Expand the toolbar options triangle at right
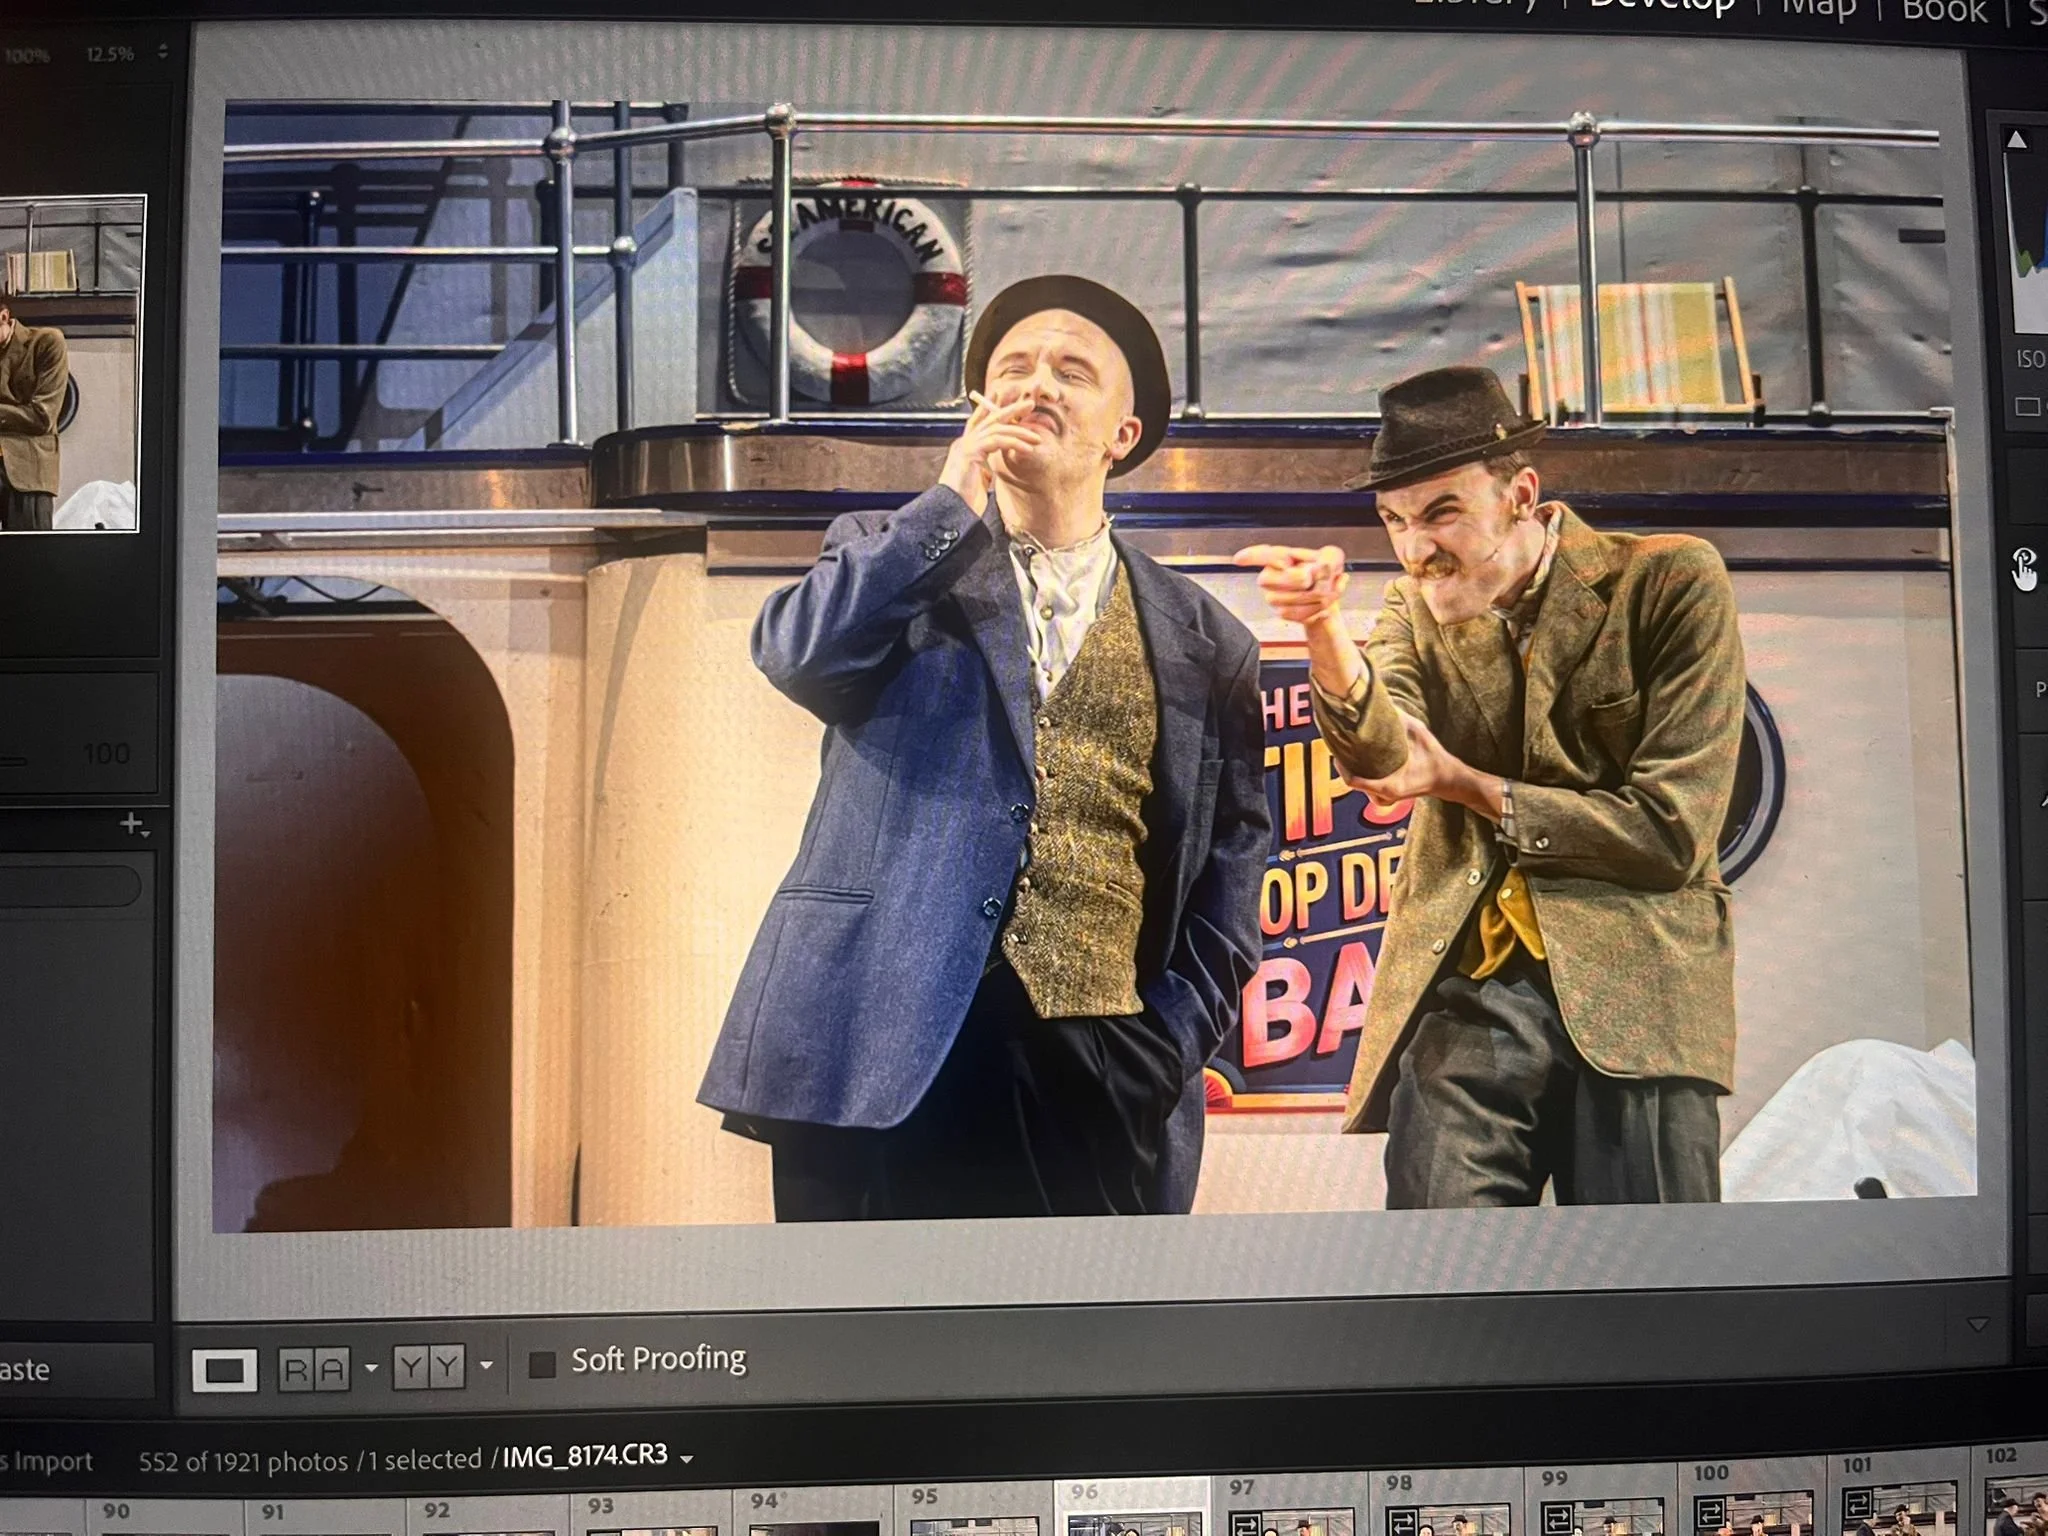The height and width of the screenshot is (1536, 2048). point(1977,1324)
